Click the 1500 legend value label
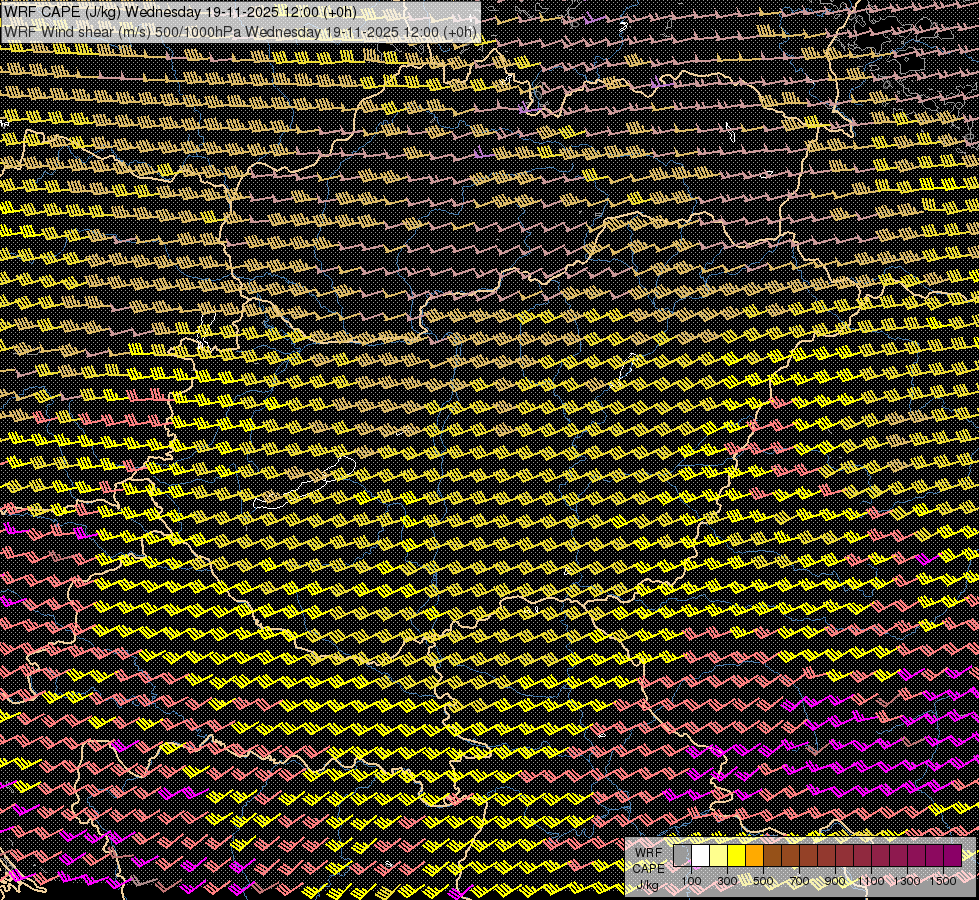 coord(943,881)
